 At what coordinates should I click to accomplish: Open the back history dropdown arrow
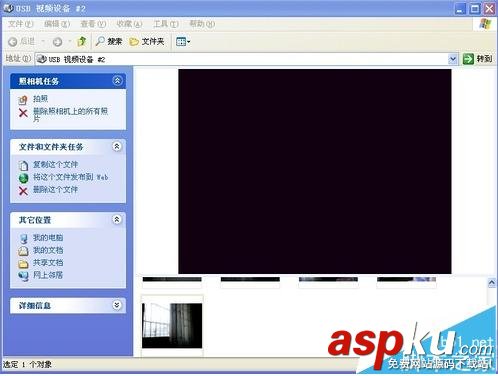43,42
